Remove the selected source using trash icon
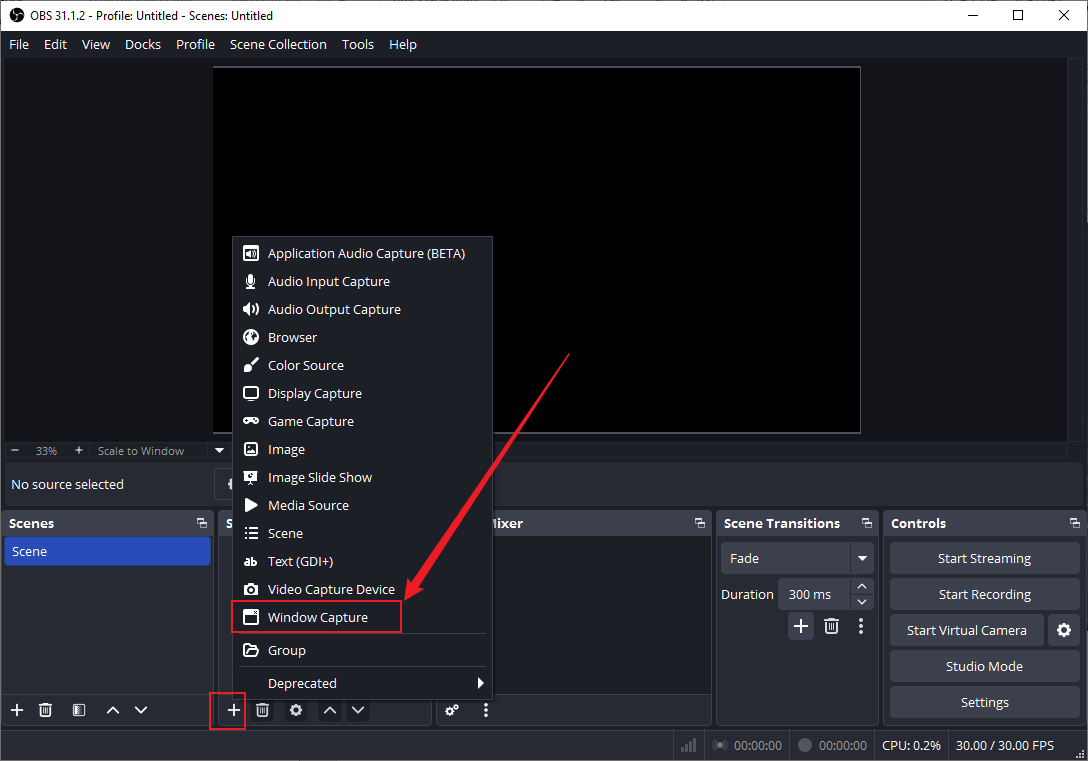The image size is (1088, 761). coord(262,710)
